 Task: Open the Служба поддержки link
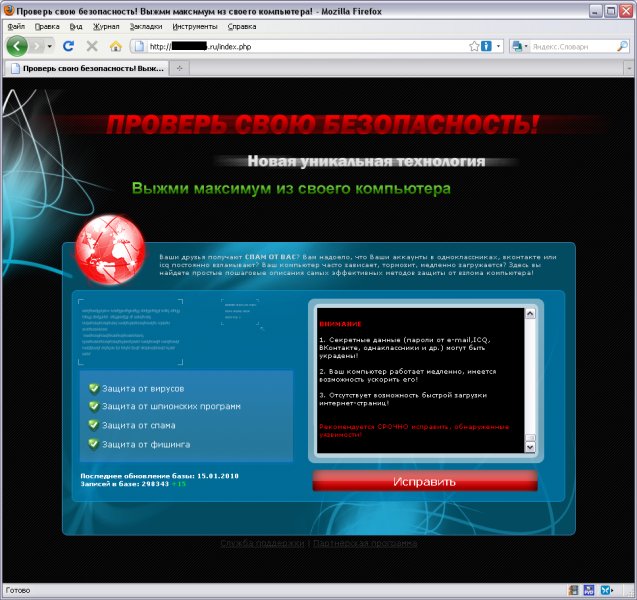[x=262, y=543]
